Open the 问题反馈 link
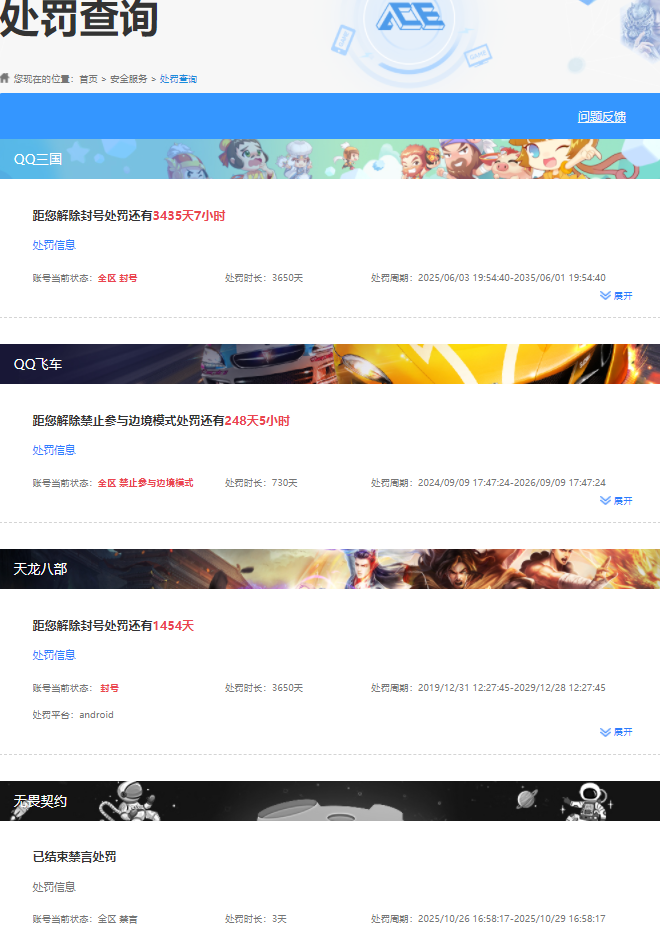This screenshot has width=660, height=933. click(601, 117)
